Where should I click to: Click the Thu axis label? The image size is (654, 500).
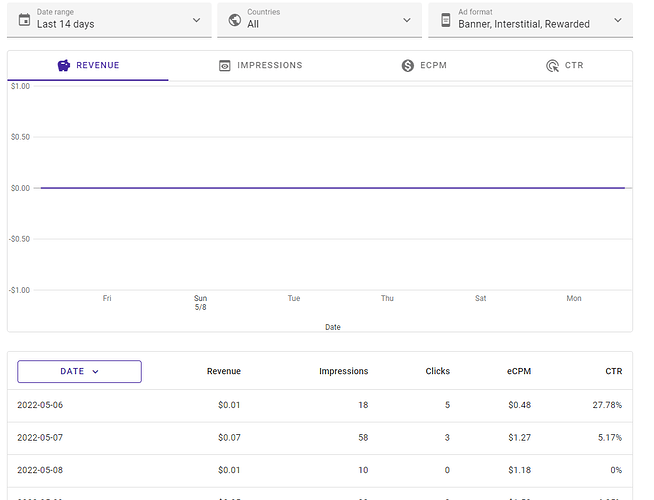click(x=387, y=298)
